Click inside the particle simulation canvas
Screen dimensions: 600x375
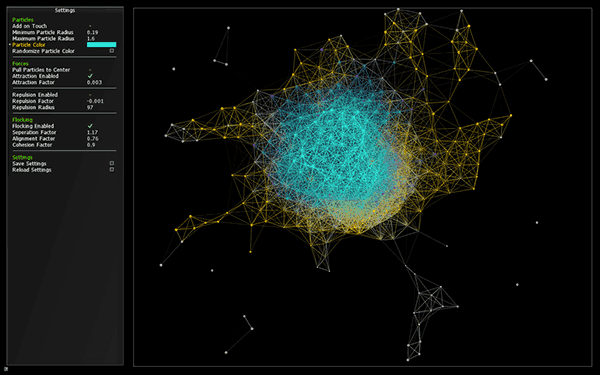[x=362, y=187]
